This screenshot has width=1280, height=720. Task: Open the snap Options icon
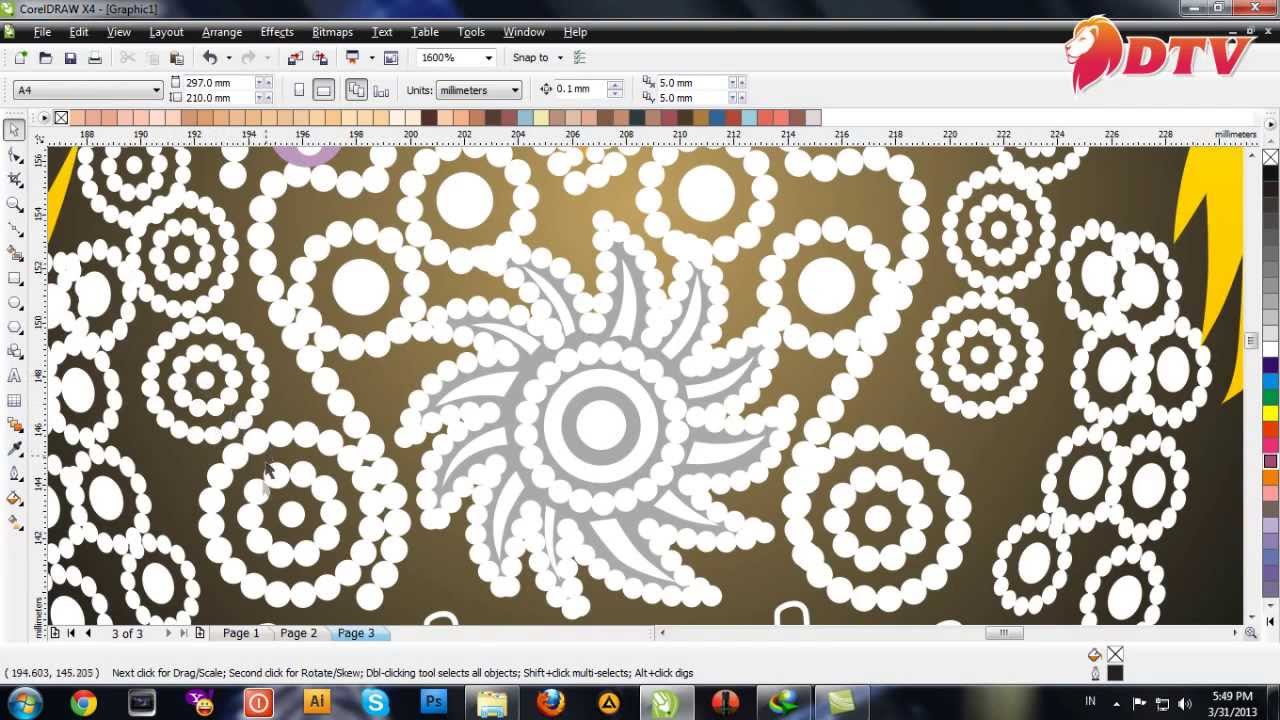pyautogui.click(x=579, y=58)
